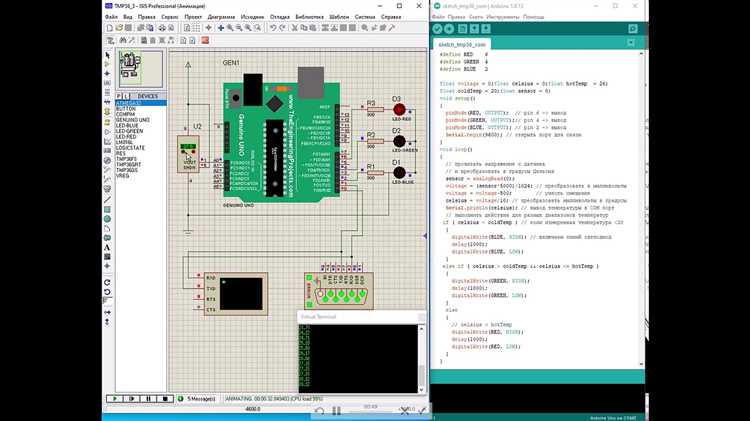Open the Arduino tab dropdown arrow
Viewport: 750px width, 421px height.
631,44
